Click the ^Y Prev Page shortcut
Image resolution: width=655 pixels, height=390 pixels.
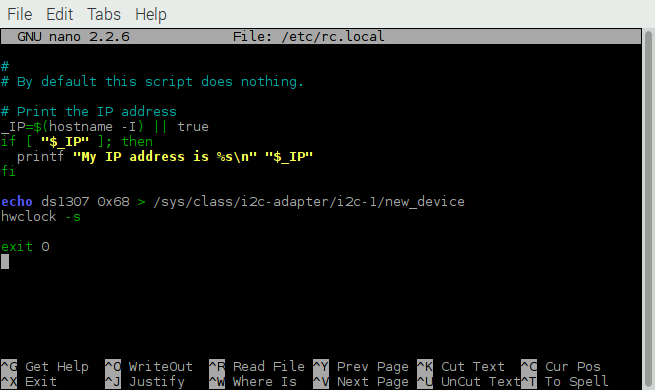click(x=361, y=367)
